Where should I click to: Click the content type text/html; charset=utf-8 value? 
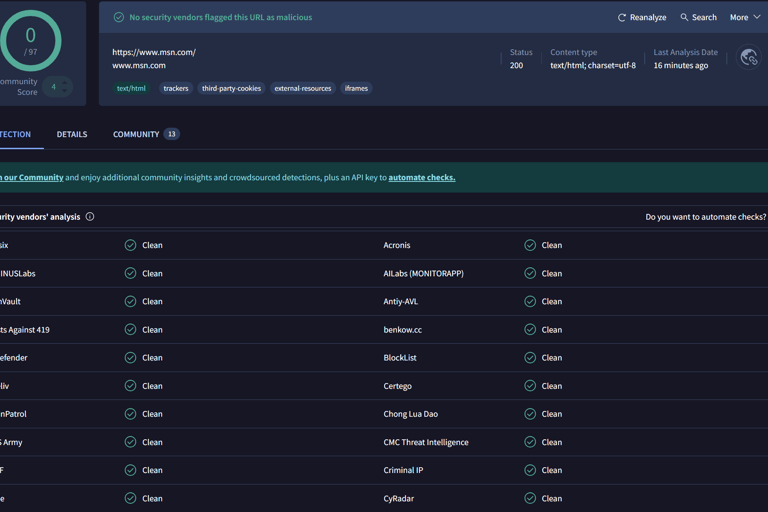point(593,65)
